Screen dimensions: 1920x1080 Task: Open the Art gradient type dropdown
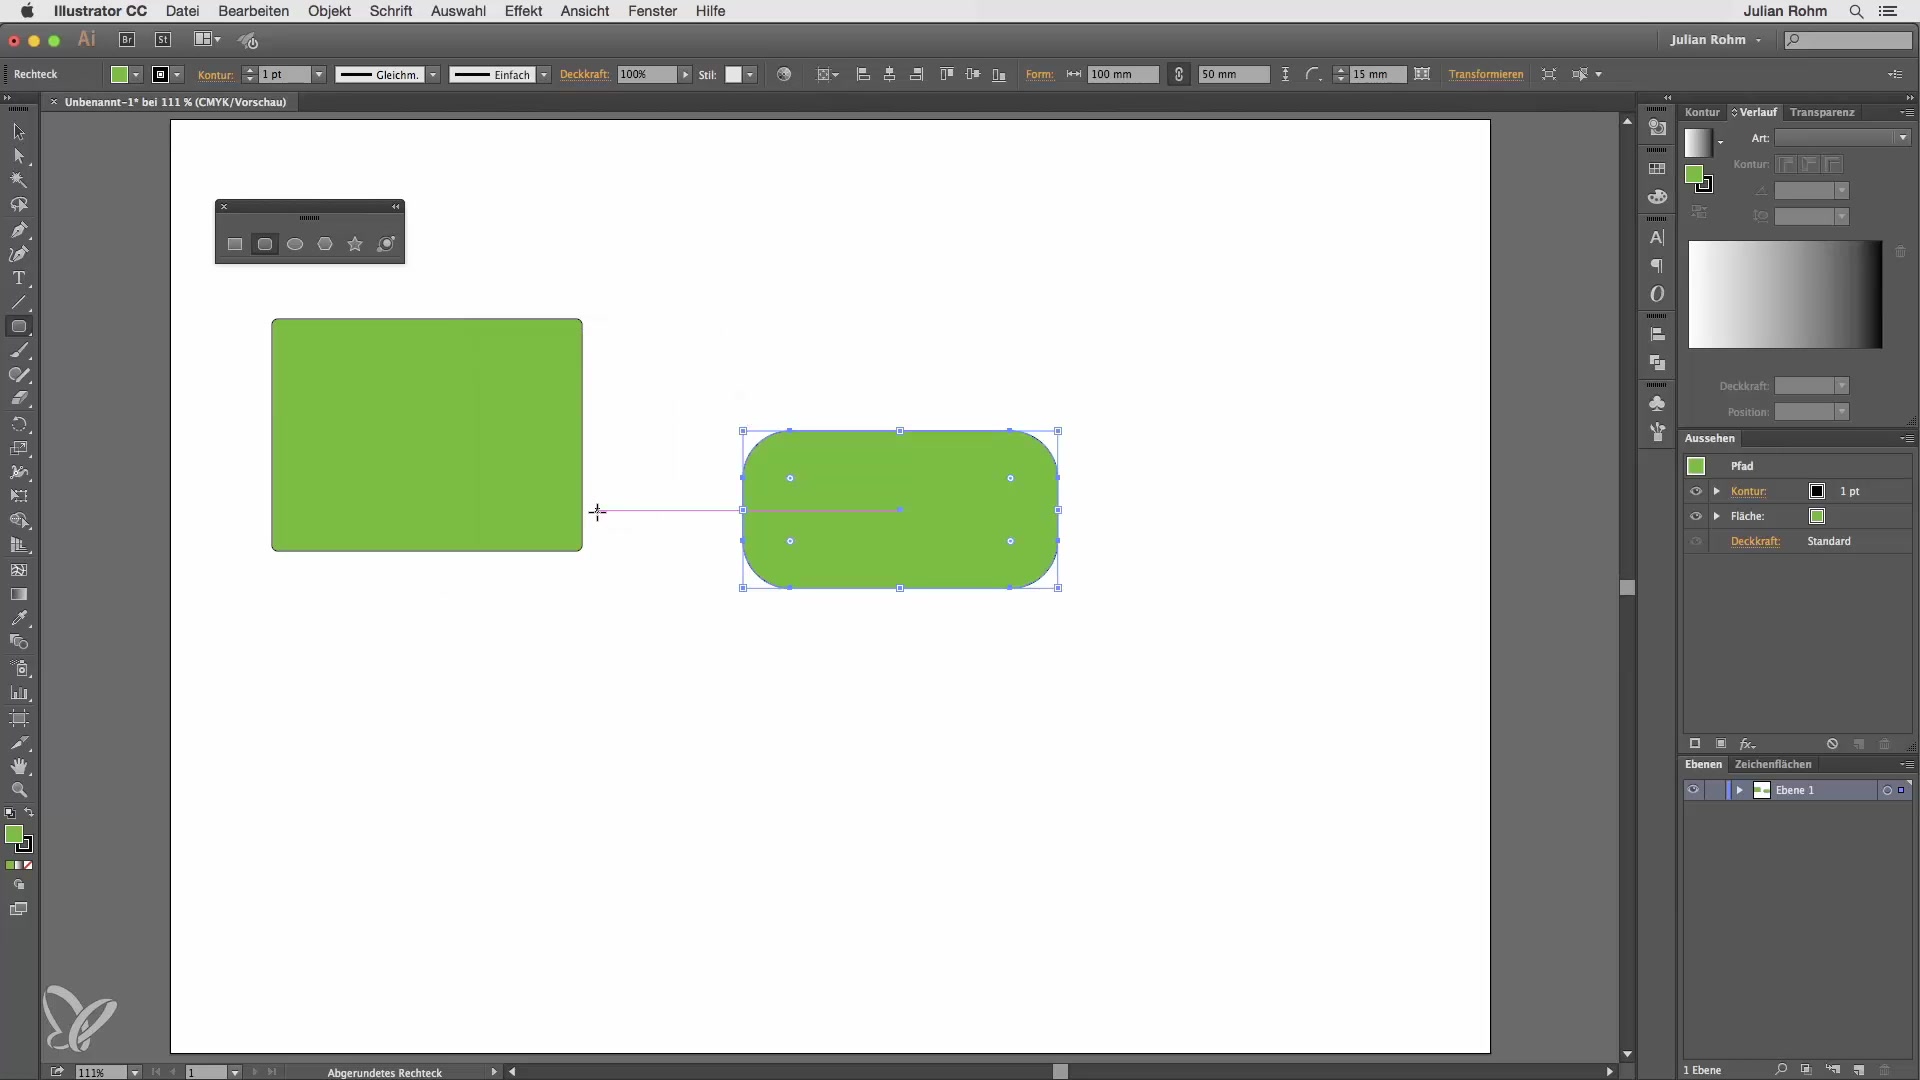coord(1902,138)
